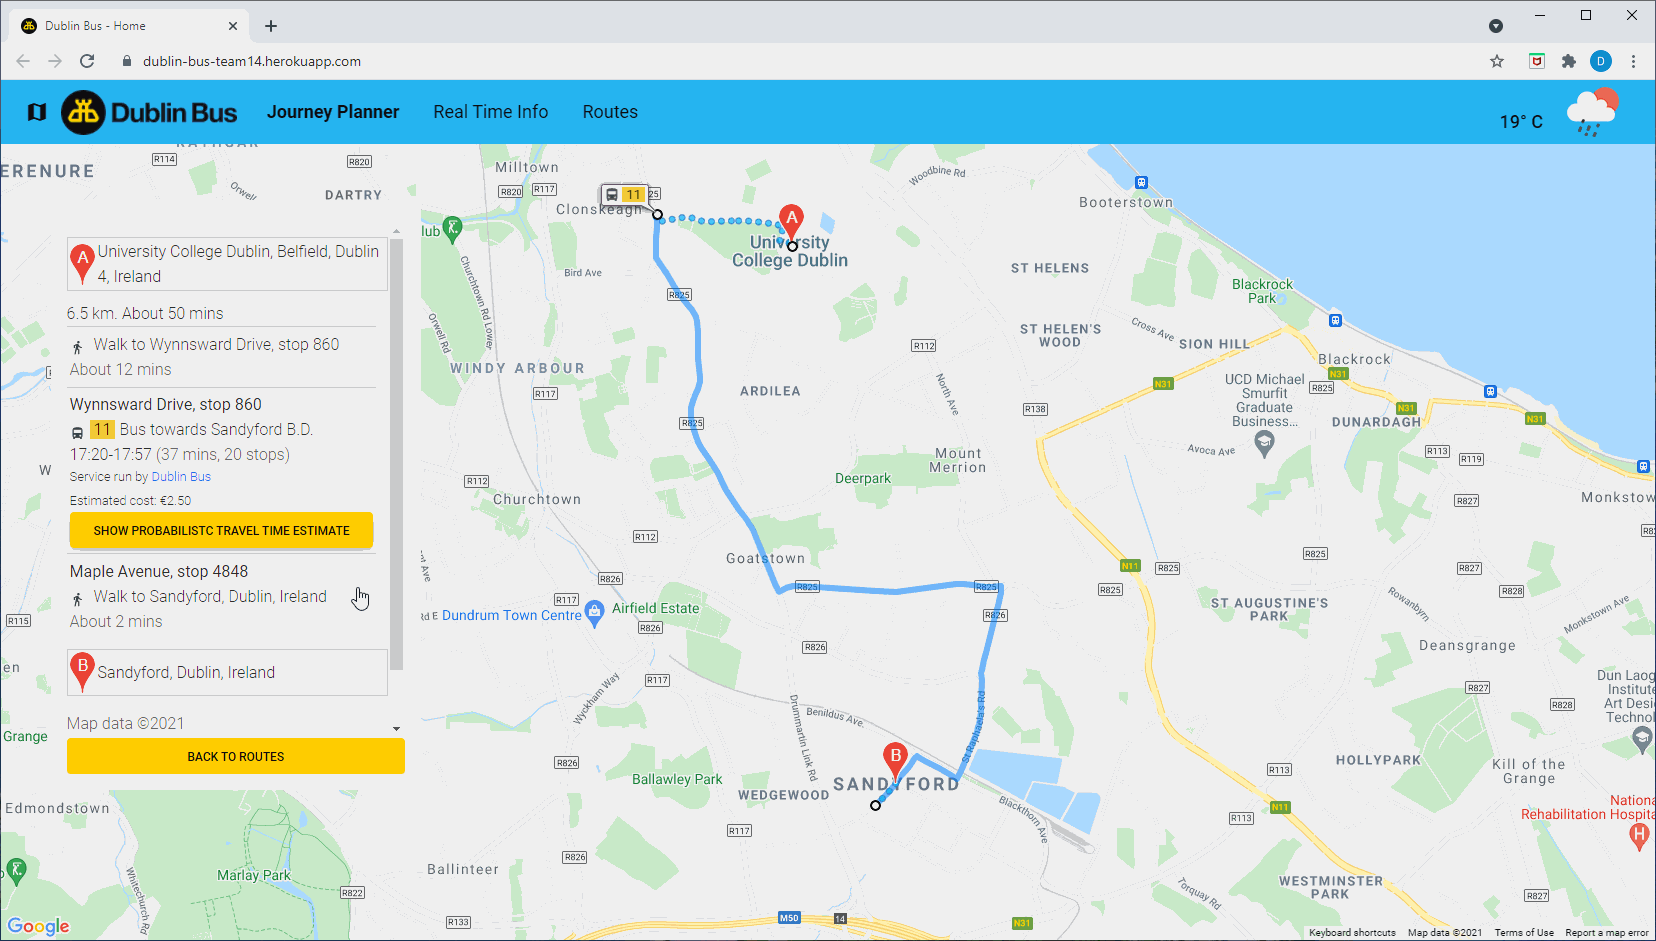Click the tab search dropdown arrow
This screenshot has width=1656, height=941.
click(x=1496, y=26)
